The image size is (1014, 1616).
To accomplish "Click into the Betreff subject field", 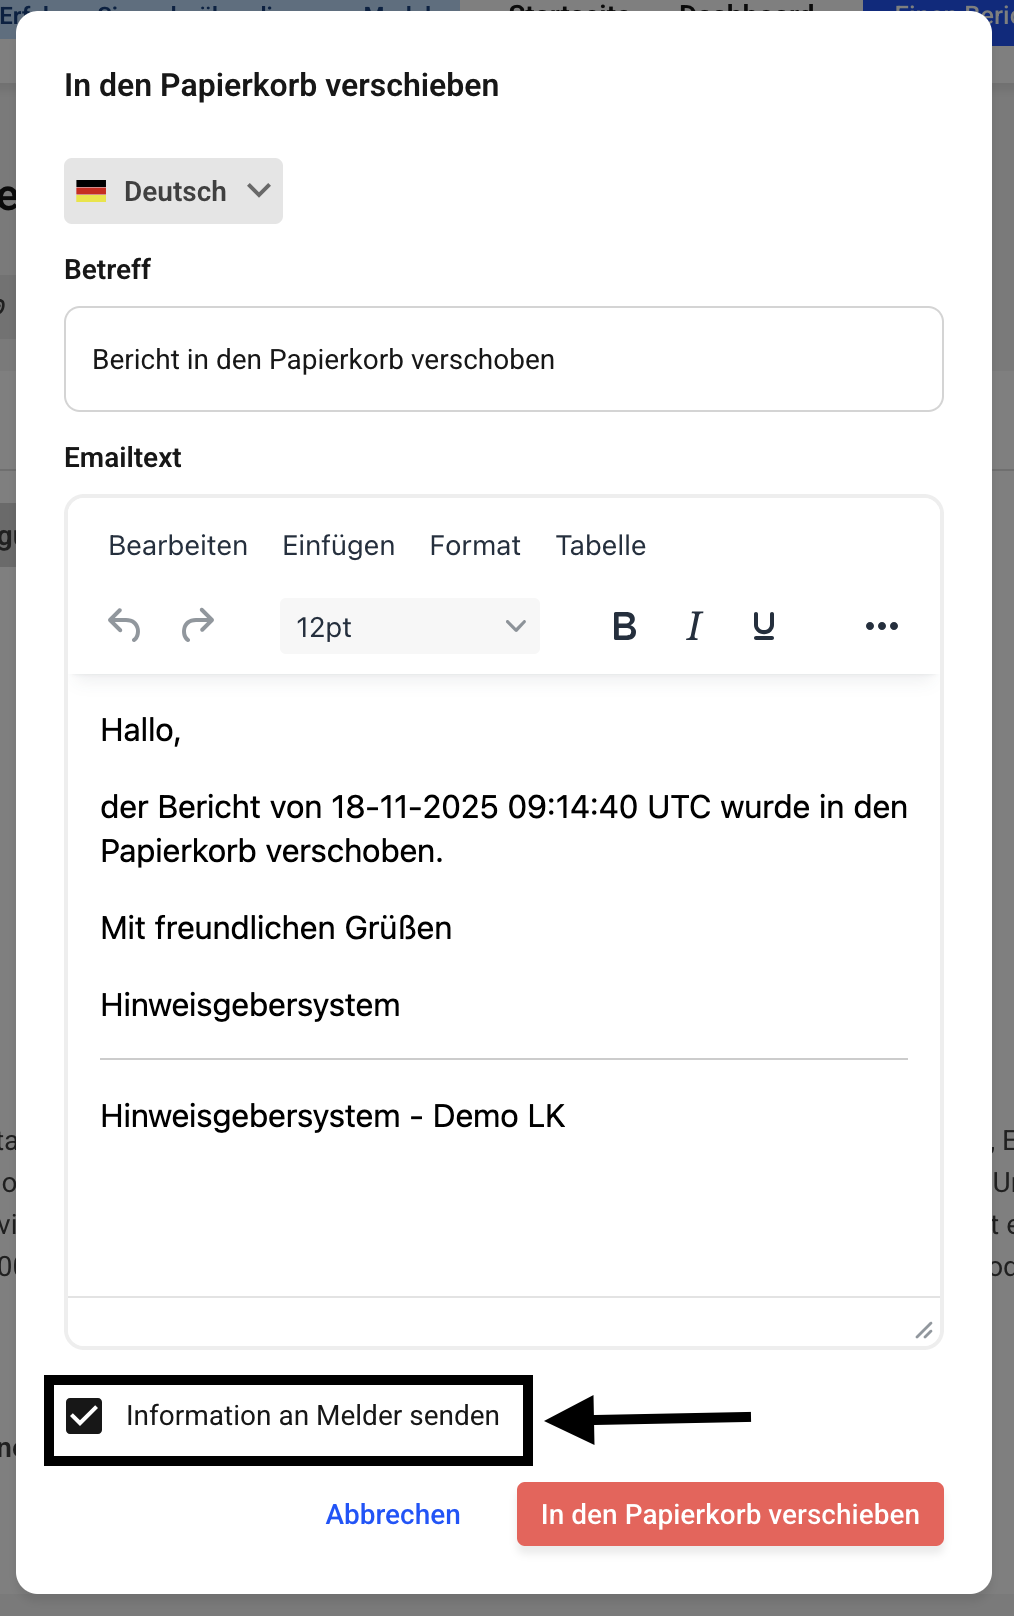I will point(504,359).
